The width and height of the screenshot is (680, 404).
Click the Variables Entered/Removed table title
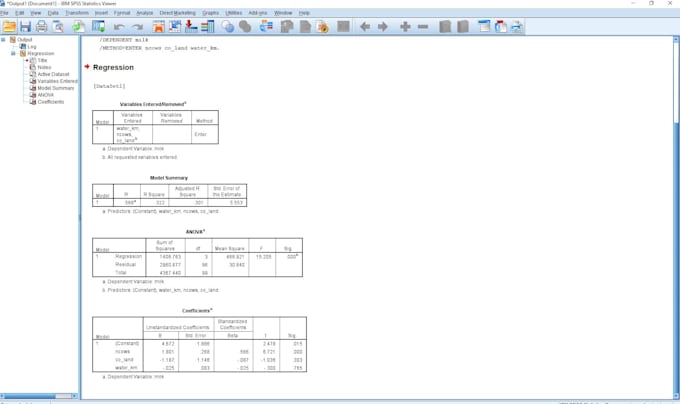153,104
